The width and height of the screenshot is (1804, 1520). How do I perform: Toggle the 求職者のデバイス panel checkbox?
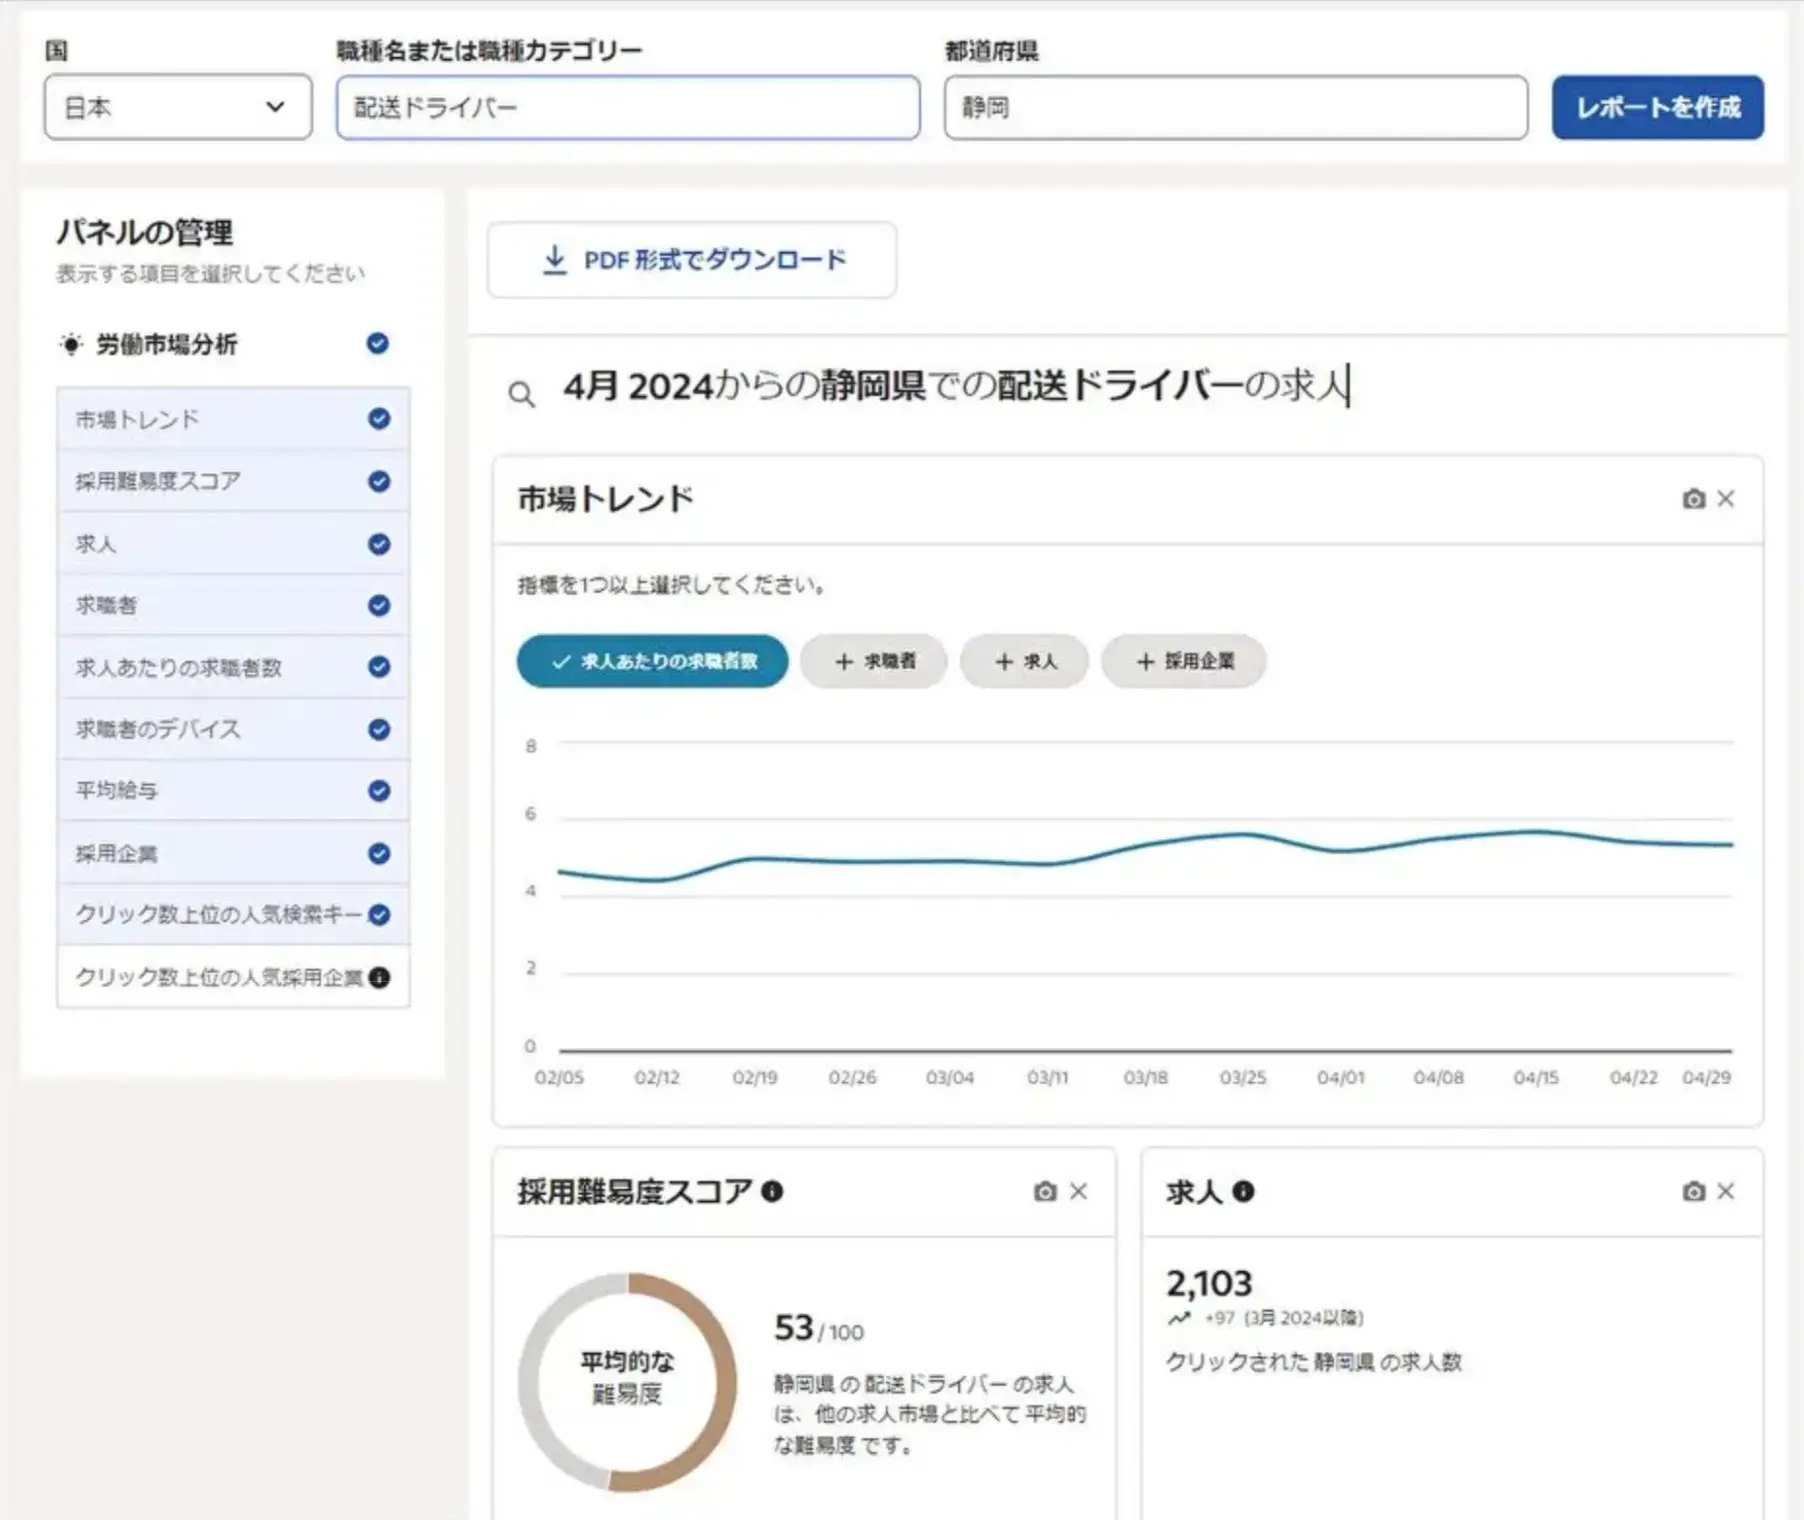pos(379,729)
